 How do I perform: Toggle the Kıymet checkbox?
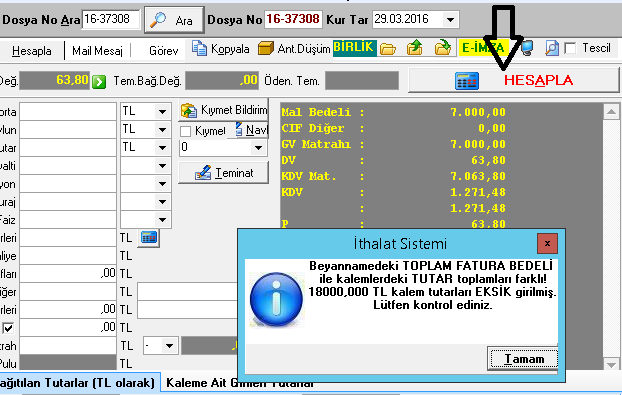tap(185, 131)
